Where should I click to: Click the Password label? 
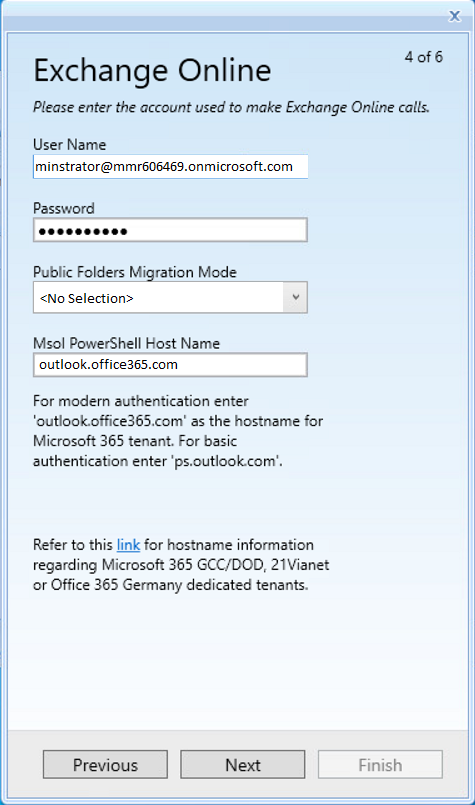point(64,208)
